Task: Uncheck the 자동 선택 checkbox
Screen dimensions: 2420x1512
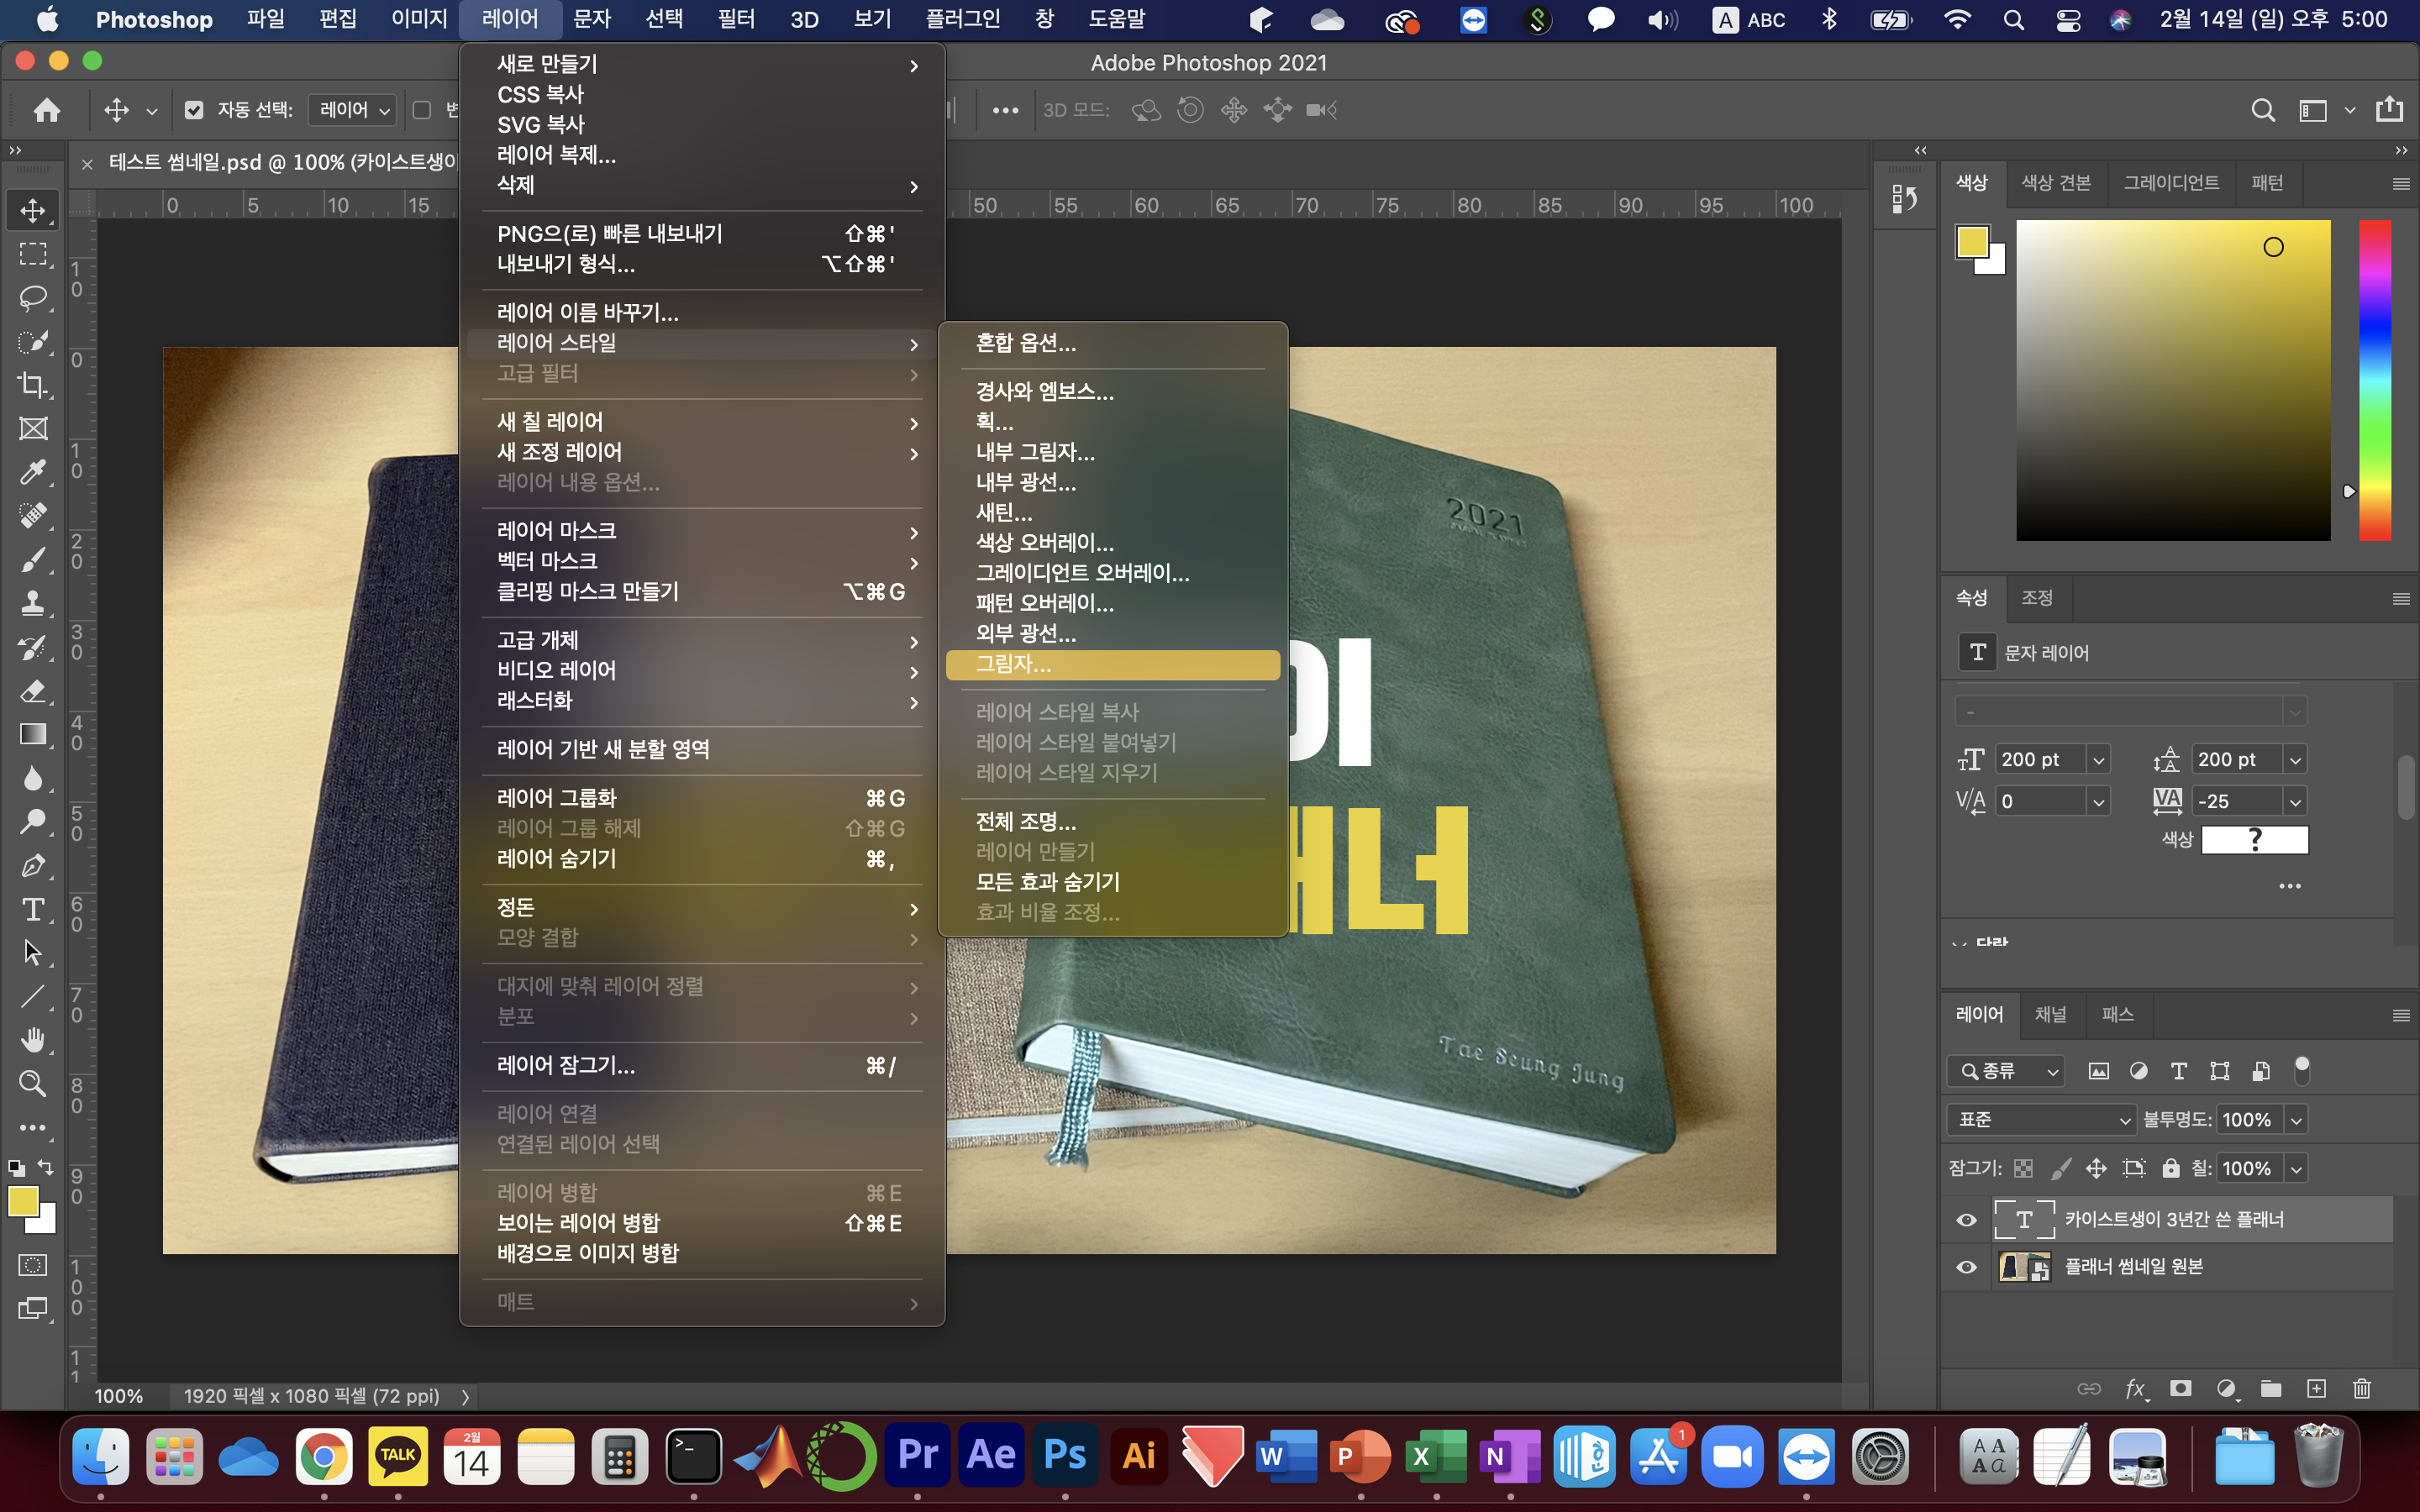Action: point(194,110)
